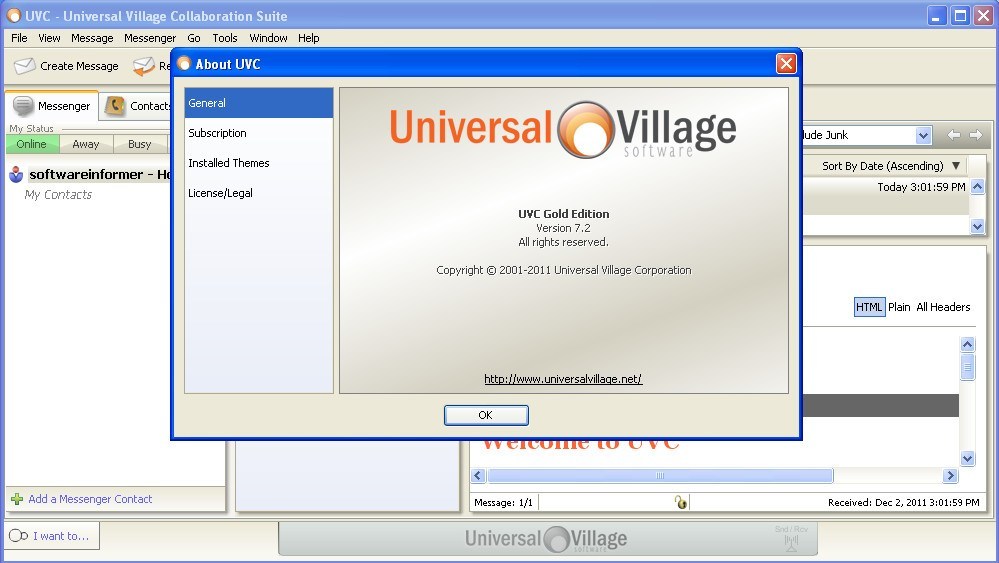Open the Message menu
This screenshot has width=999, height=563.
[x=92, y=38]
